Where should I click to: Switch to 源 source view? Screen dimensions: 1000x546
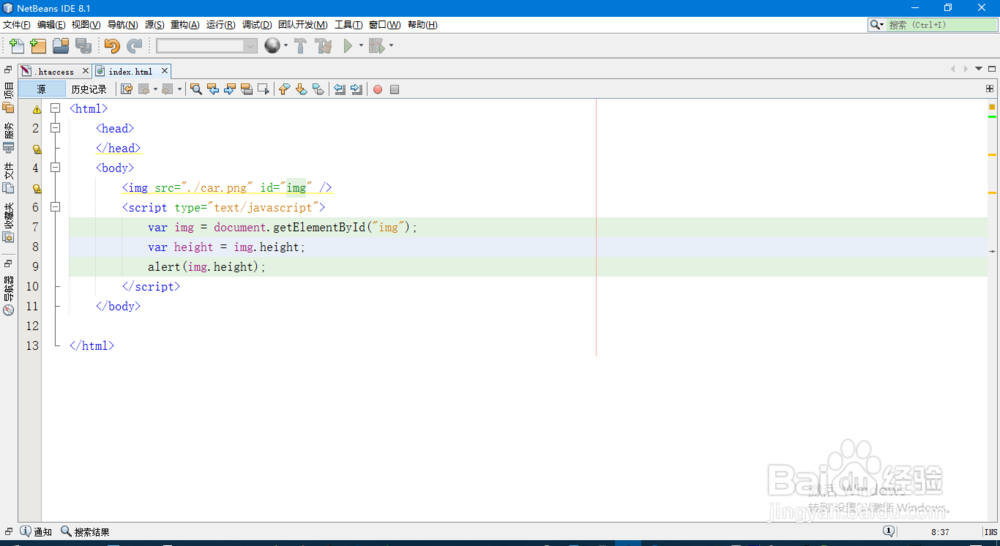(41, 89)
